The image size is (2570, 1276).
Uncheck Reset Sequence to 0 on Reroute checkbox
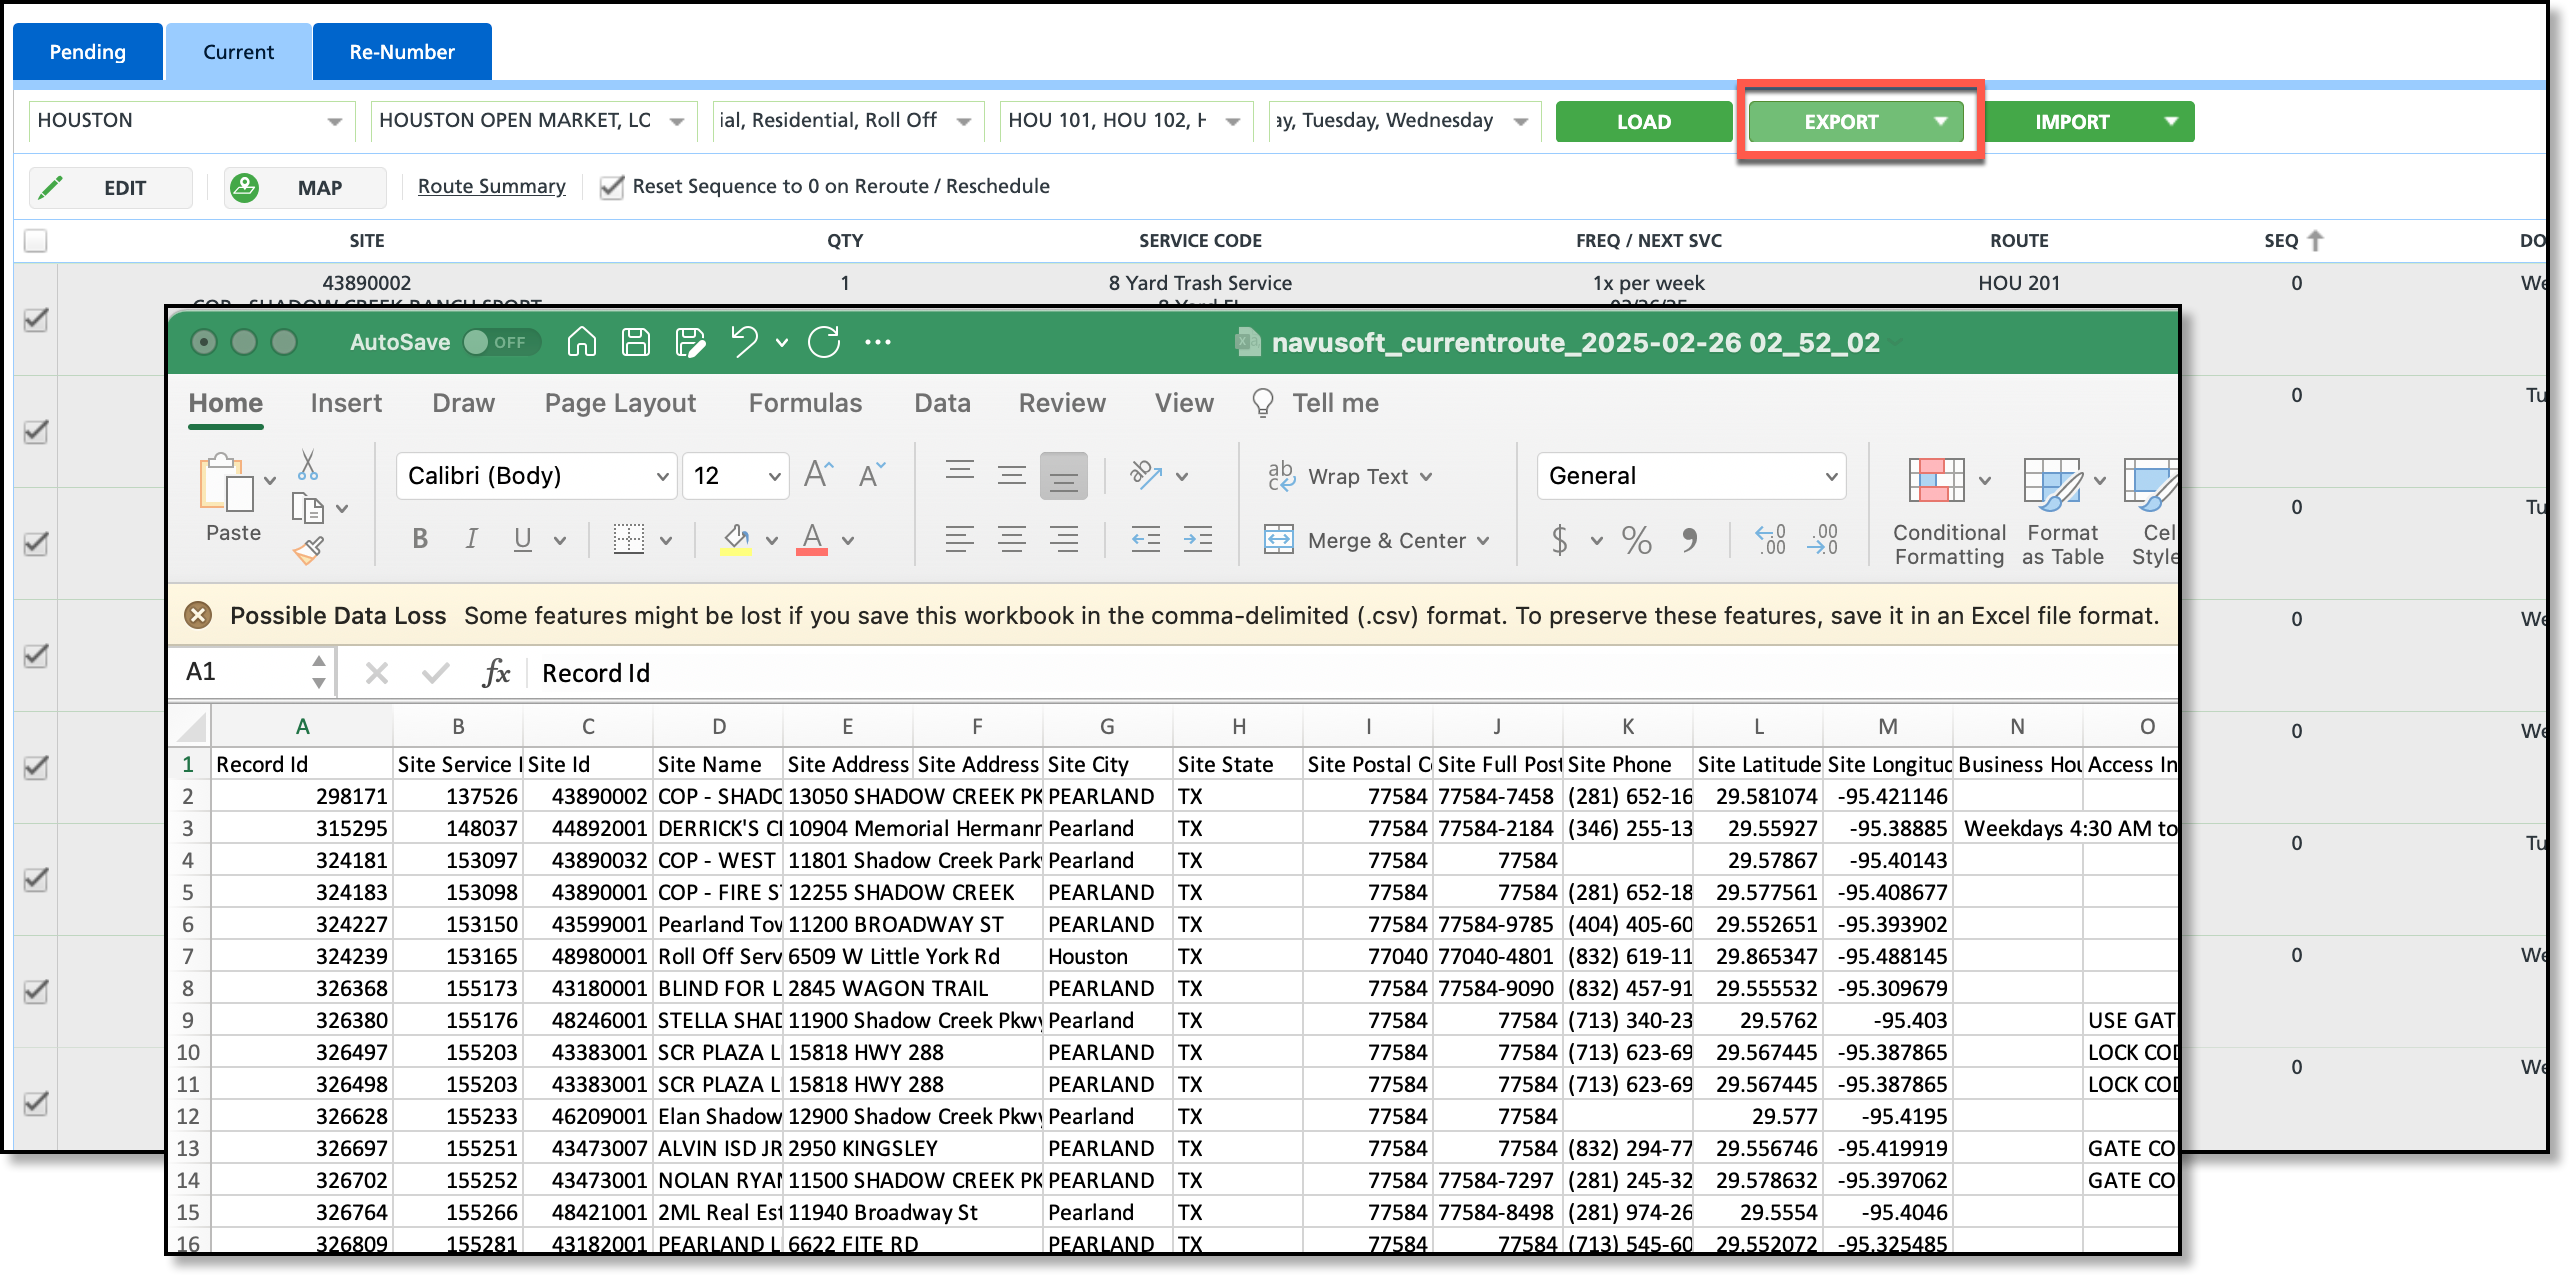point(611,187)
